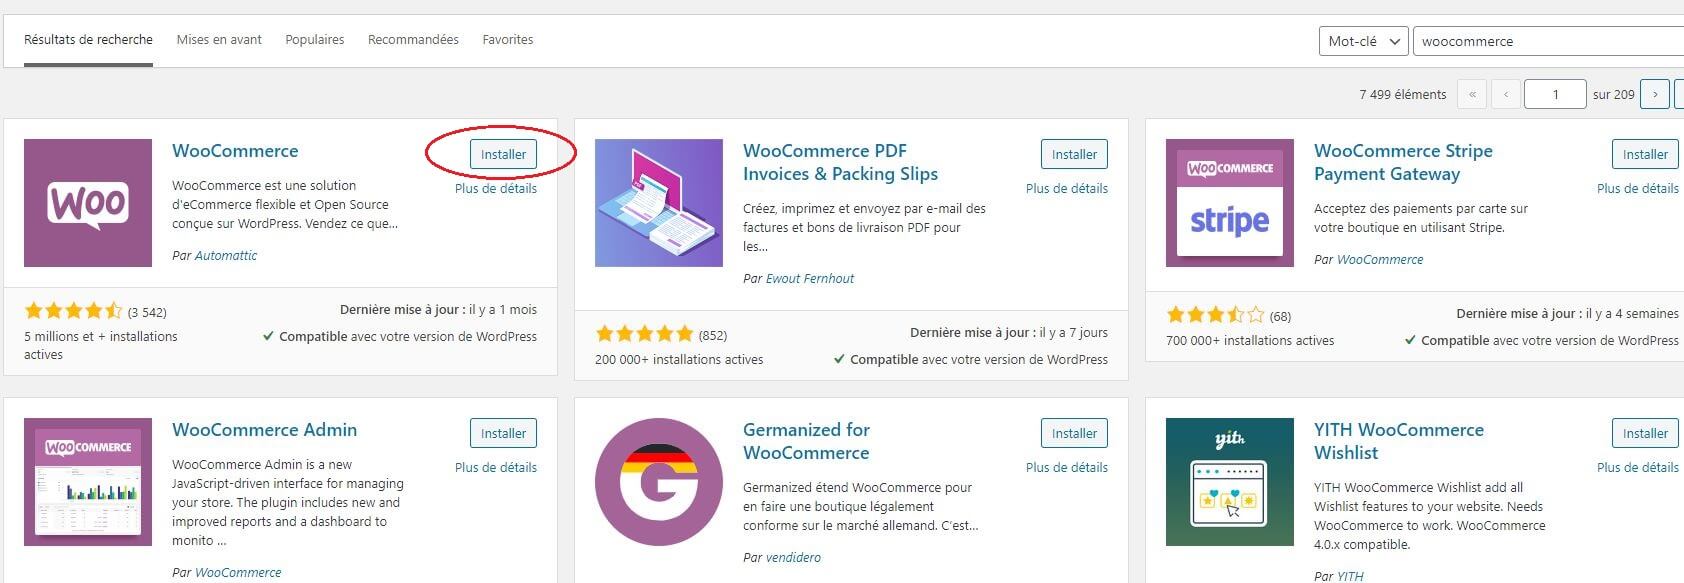
Task: Click the current page number field
Action: [1555, 94]
